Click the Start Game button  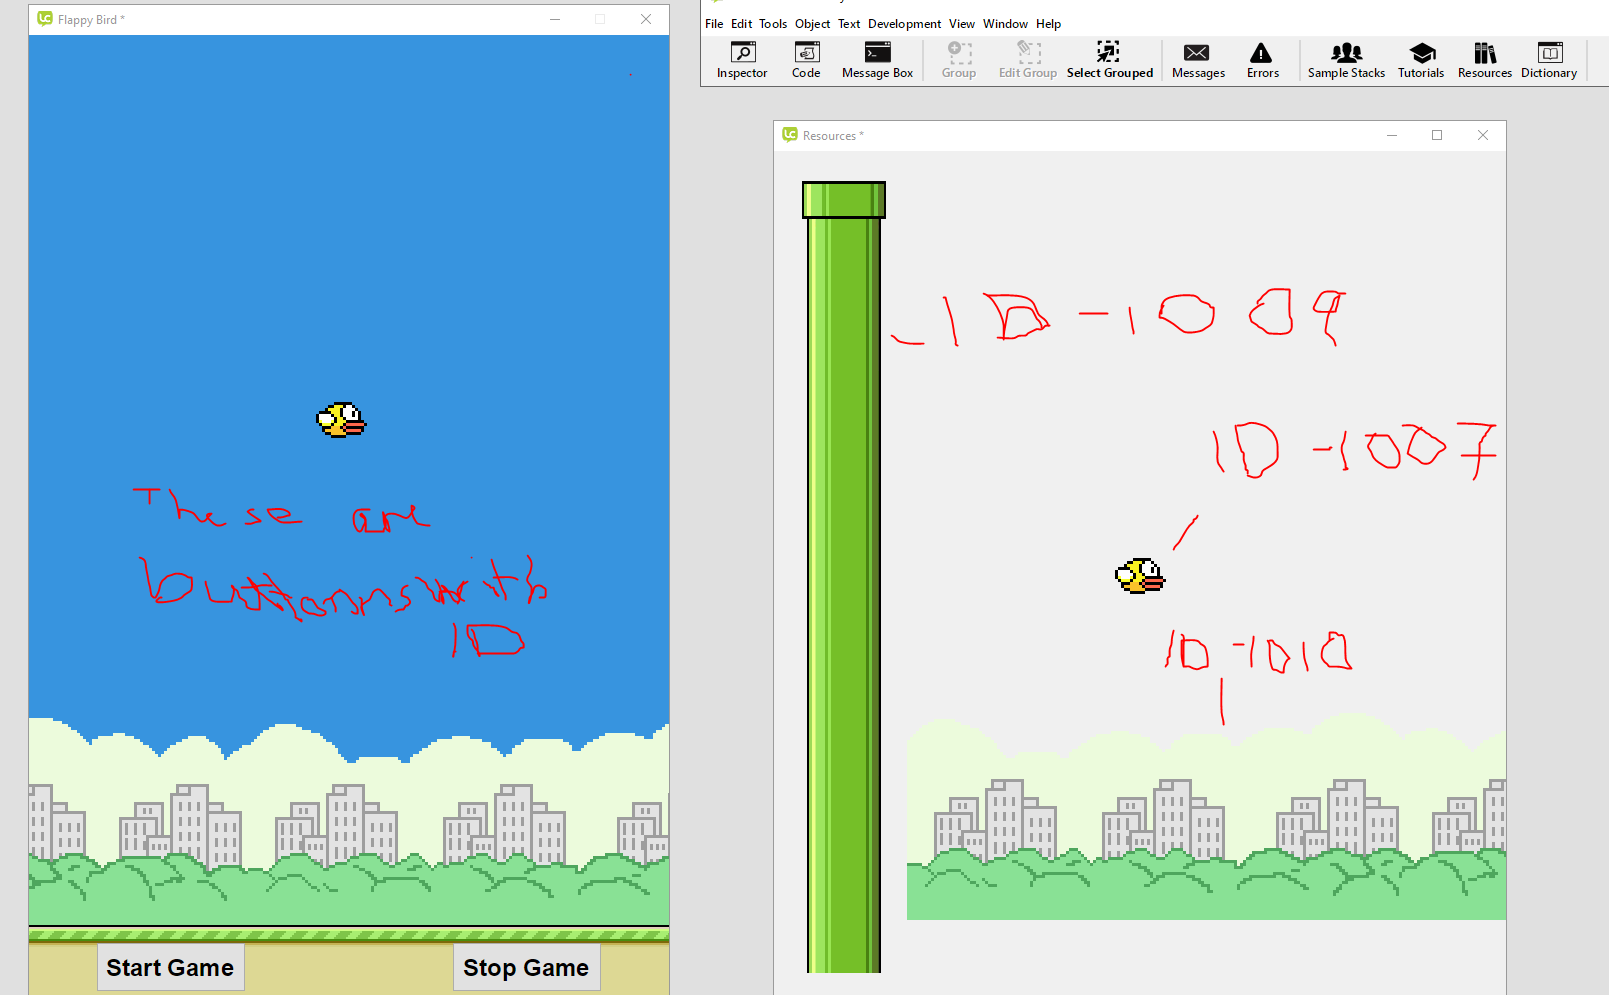click(170, 968)
